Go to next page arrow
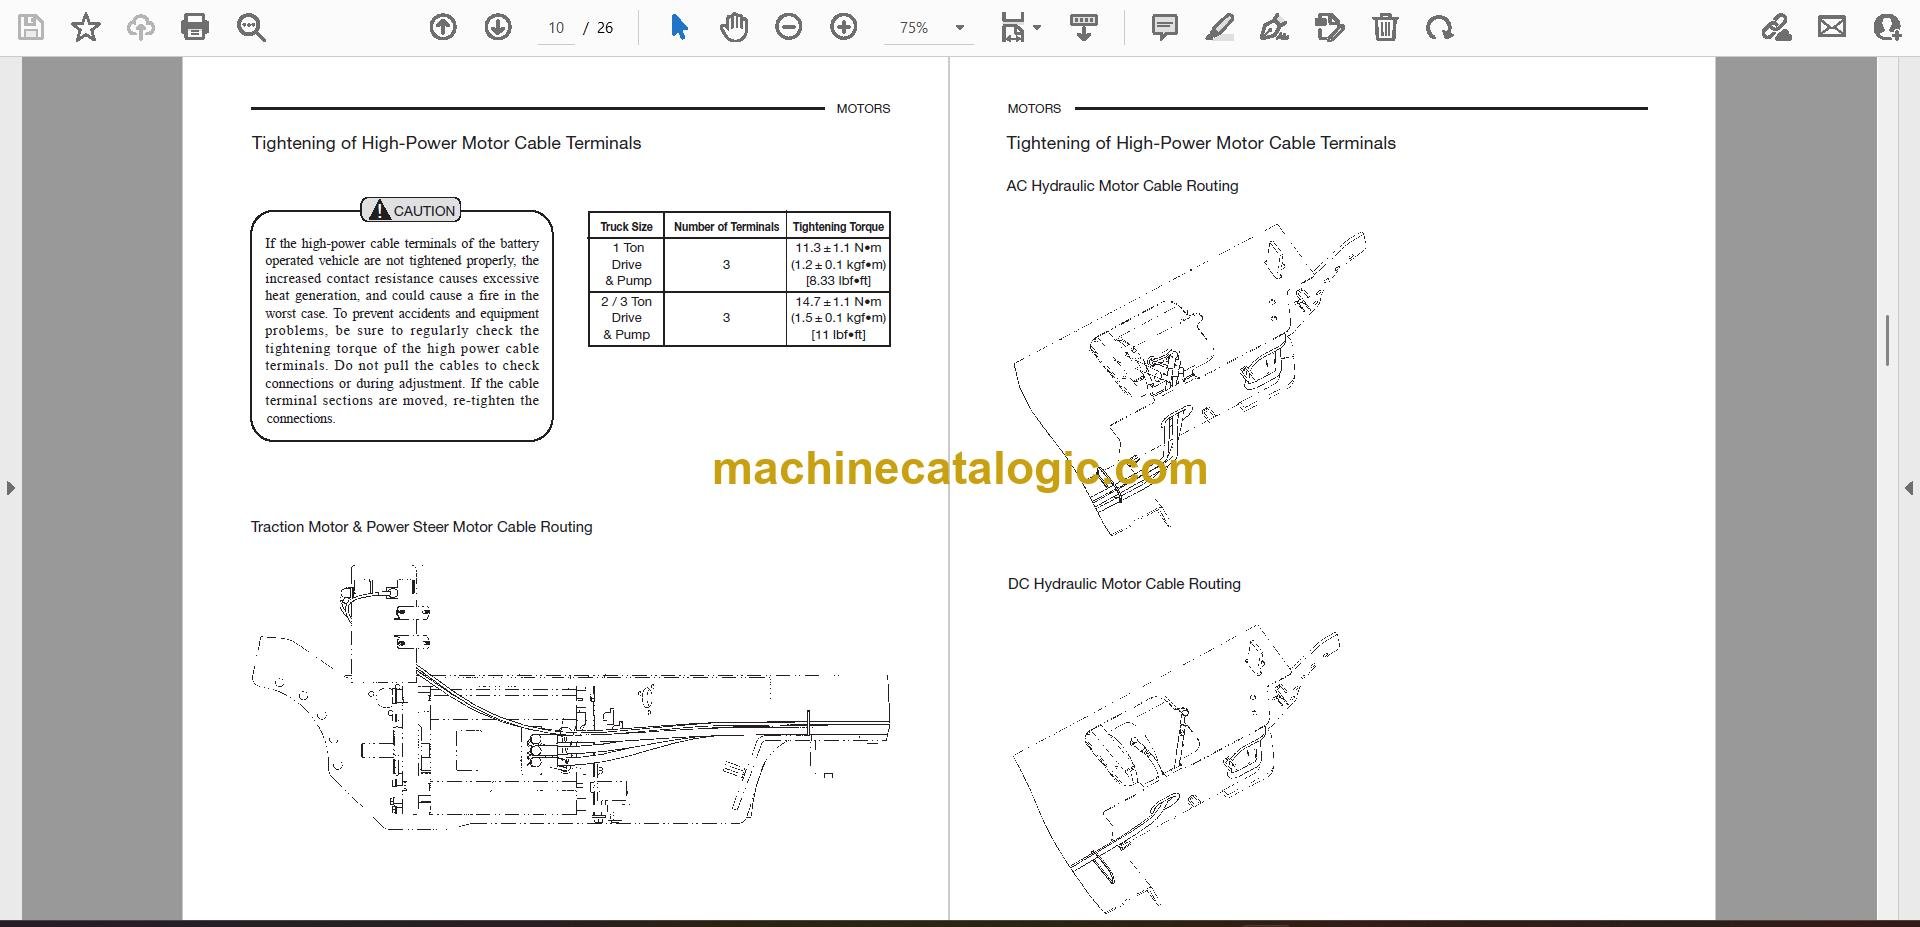 click(x=498, y=27)
